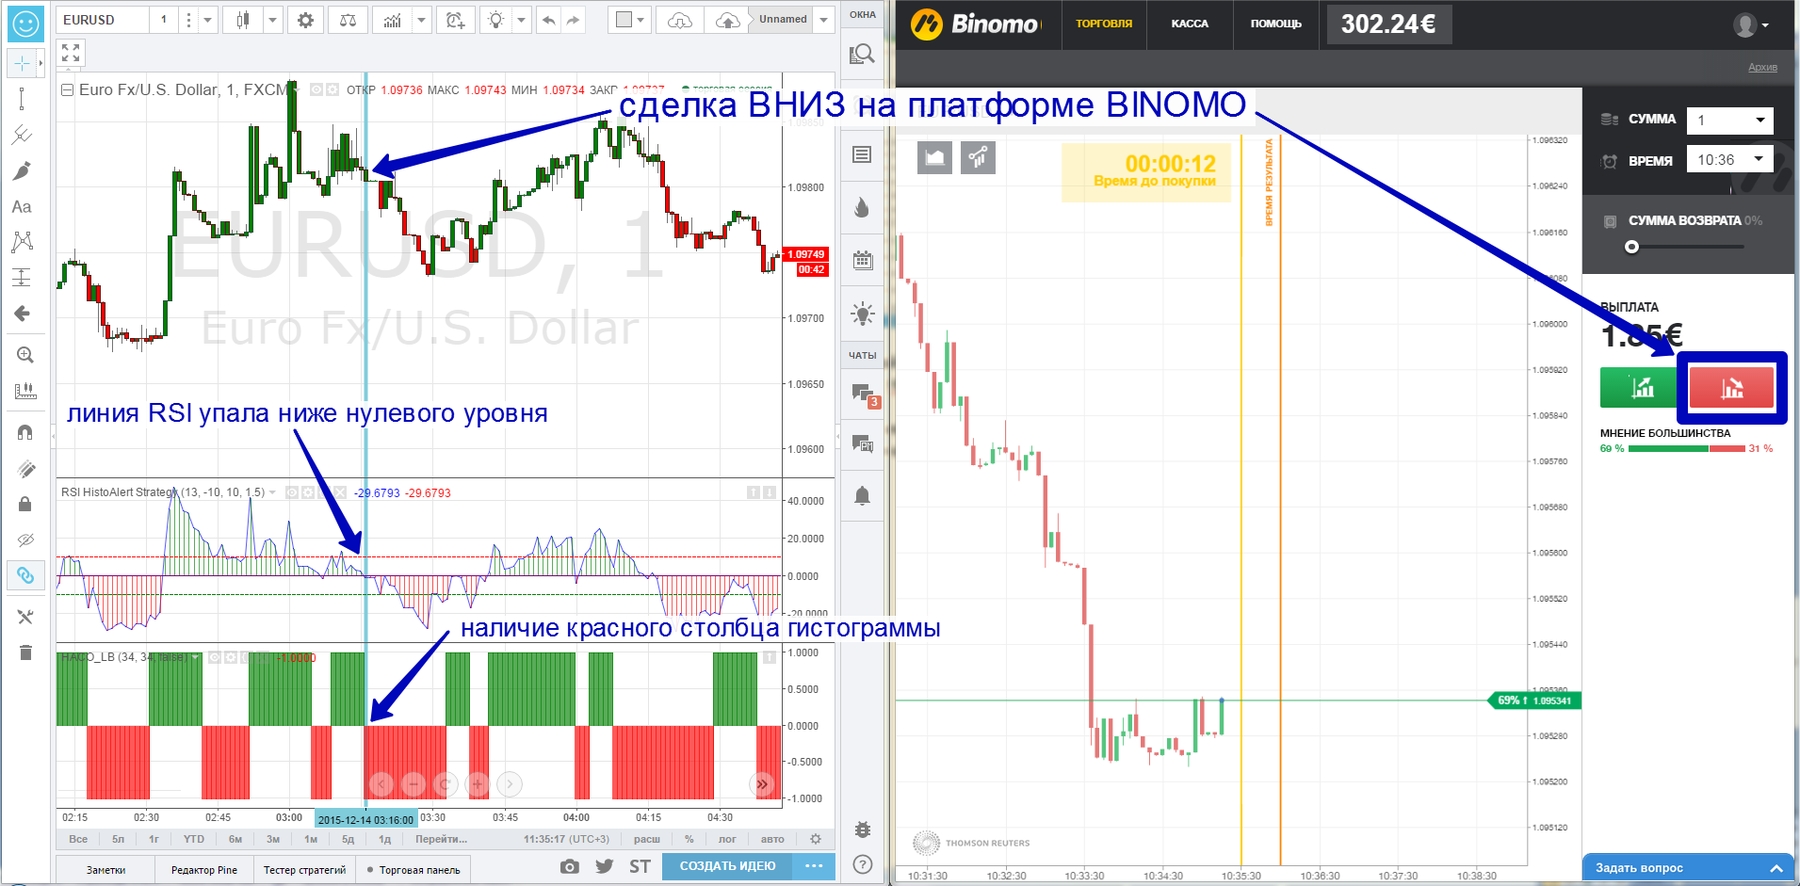1800x886 pixels.
Task: Activate the zoom in magnifier tool
Action: tap(25, 355)
